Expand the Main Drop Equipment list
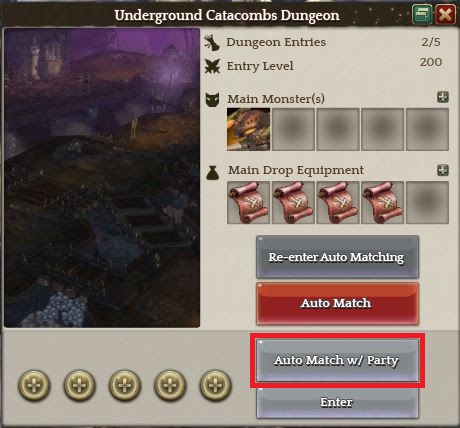 [x=443, y=170]
